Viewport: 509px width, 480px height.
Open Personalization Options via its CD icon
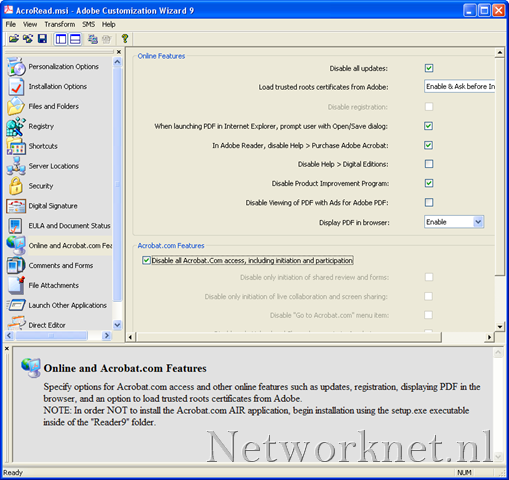(x=16, y=67)
